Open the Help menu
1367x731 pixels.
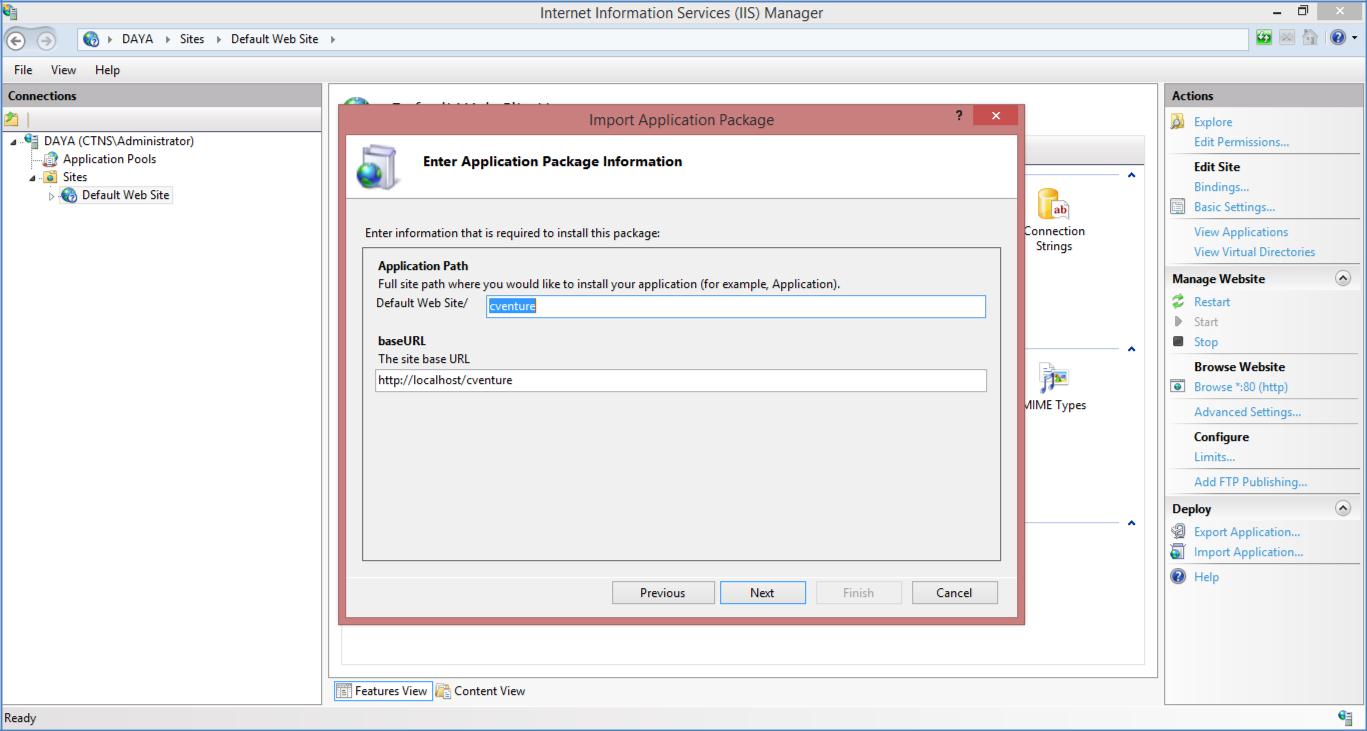point(107,70)
